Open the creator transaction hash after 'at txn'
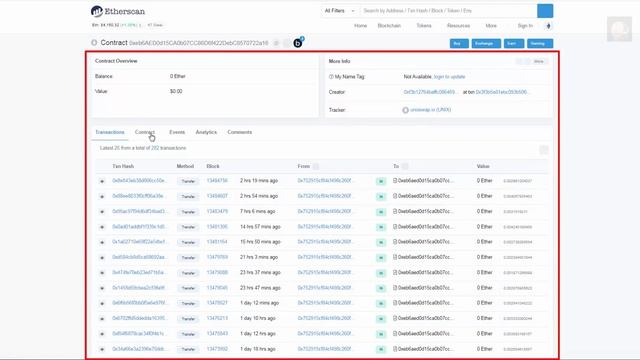640x360 pixels. (x=503, y=92)
